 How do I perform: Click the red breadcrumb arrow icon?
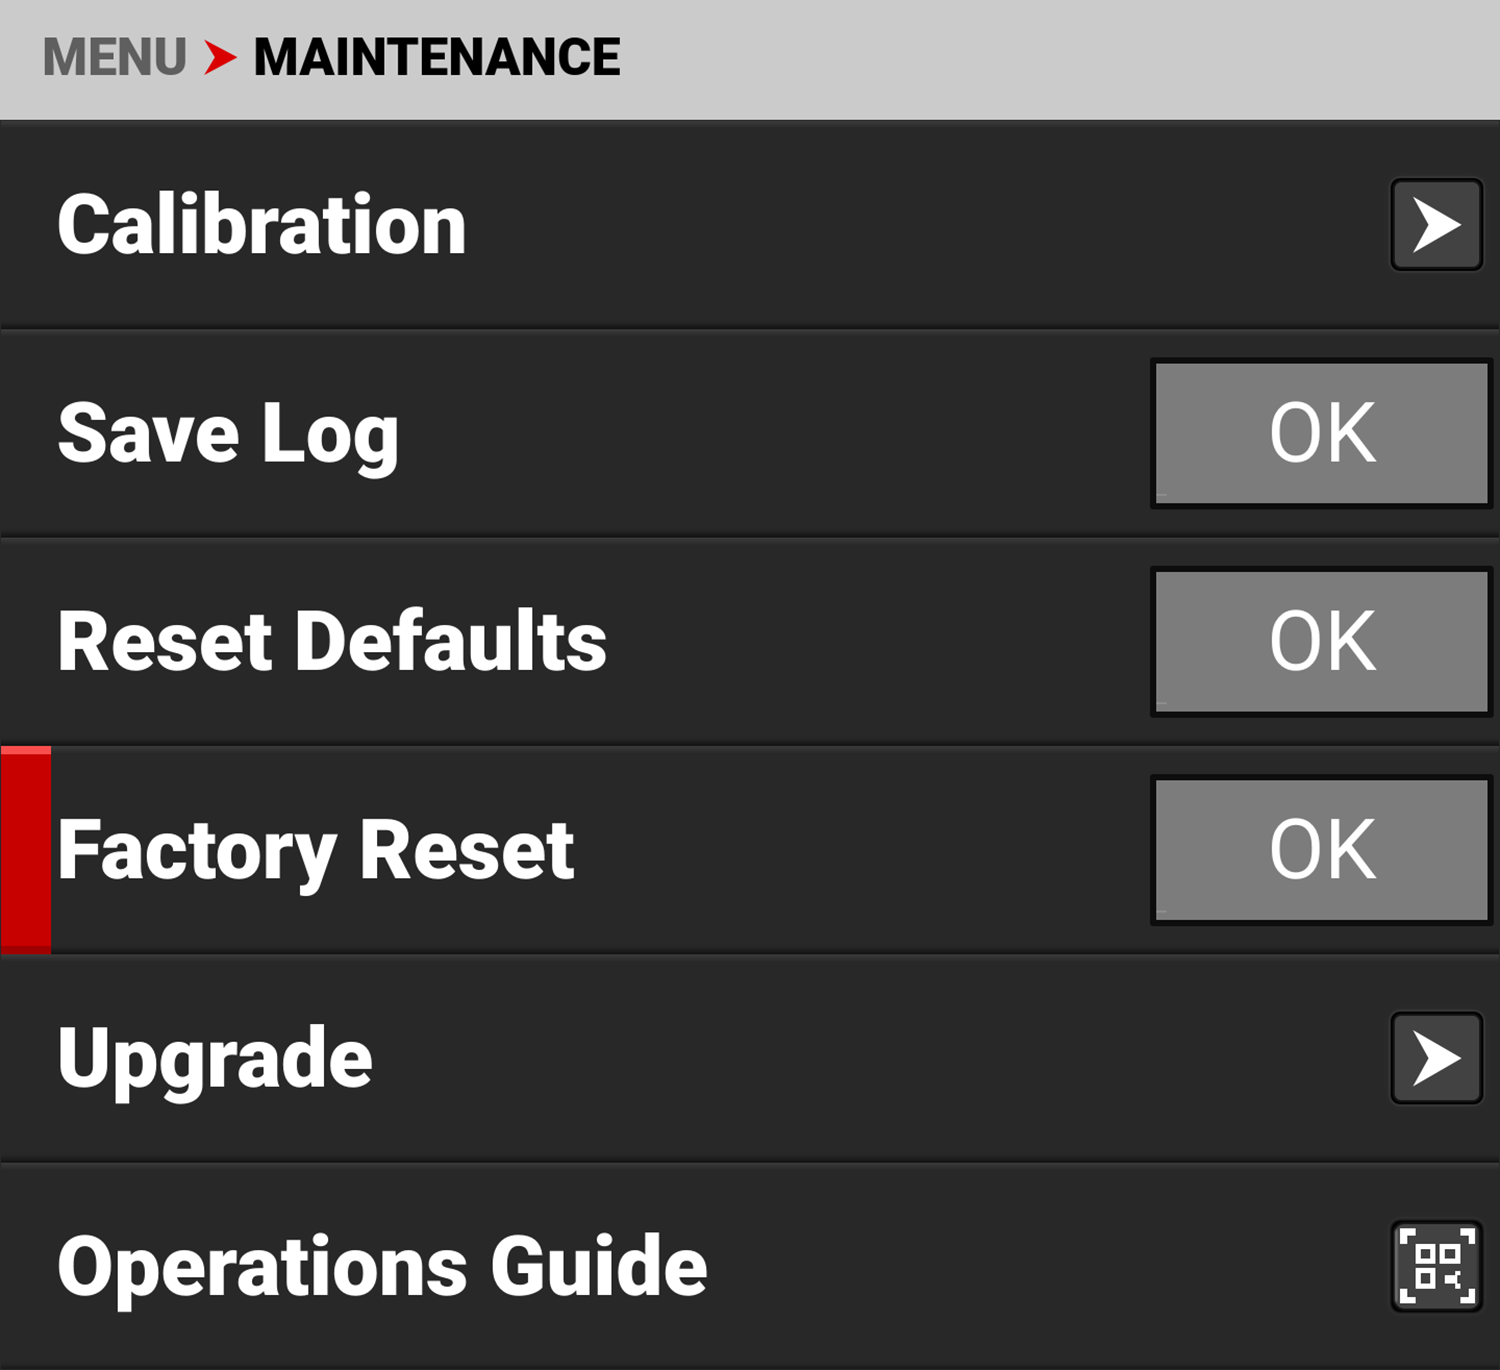pos(220,57)
